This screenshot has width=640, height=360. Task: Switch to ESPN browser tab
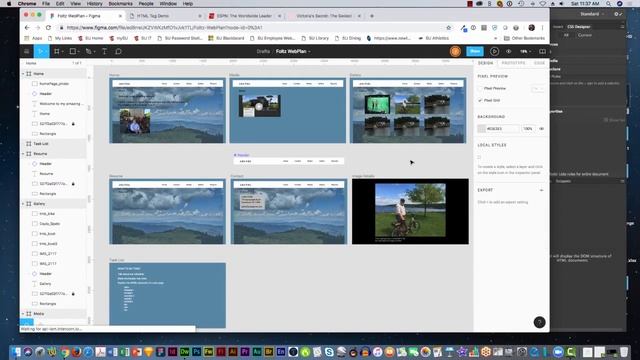pyautogui.click(x=244, y=16)
